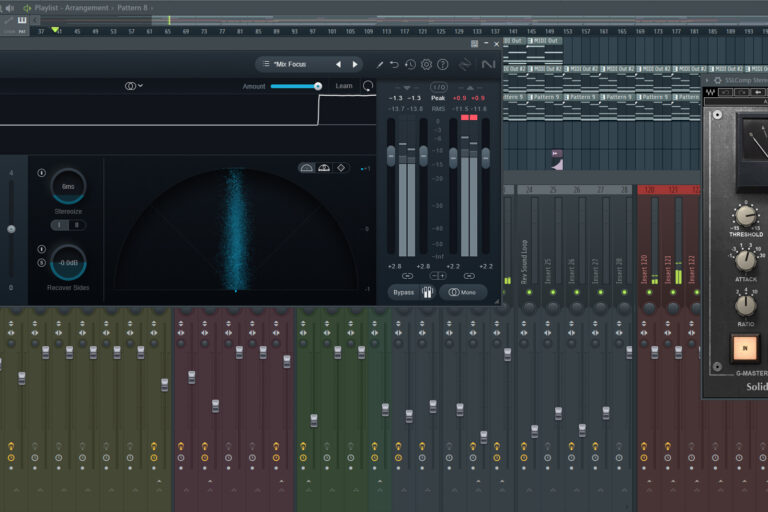
Task: Click the Amount slider handle
Action: point(318,86)
